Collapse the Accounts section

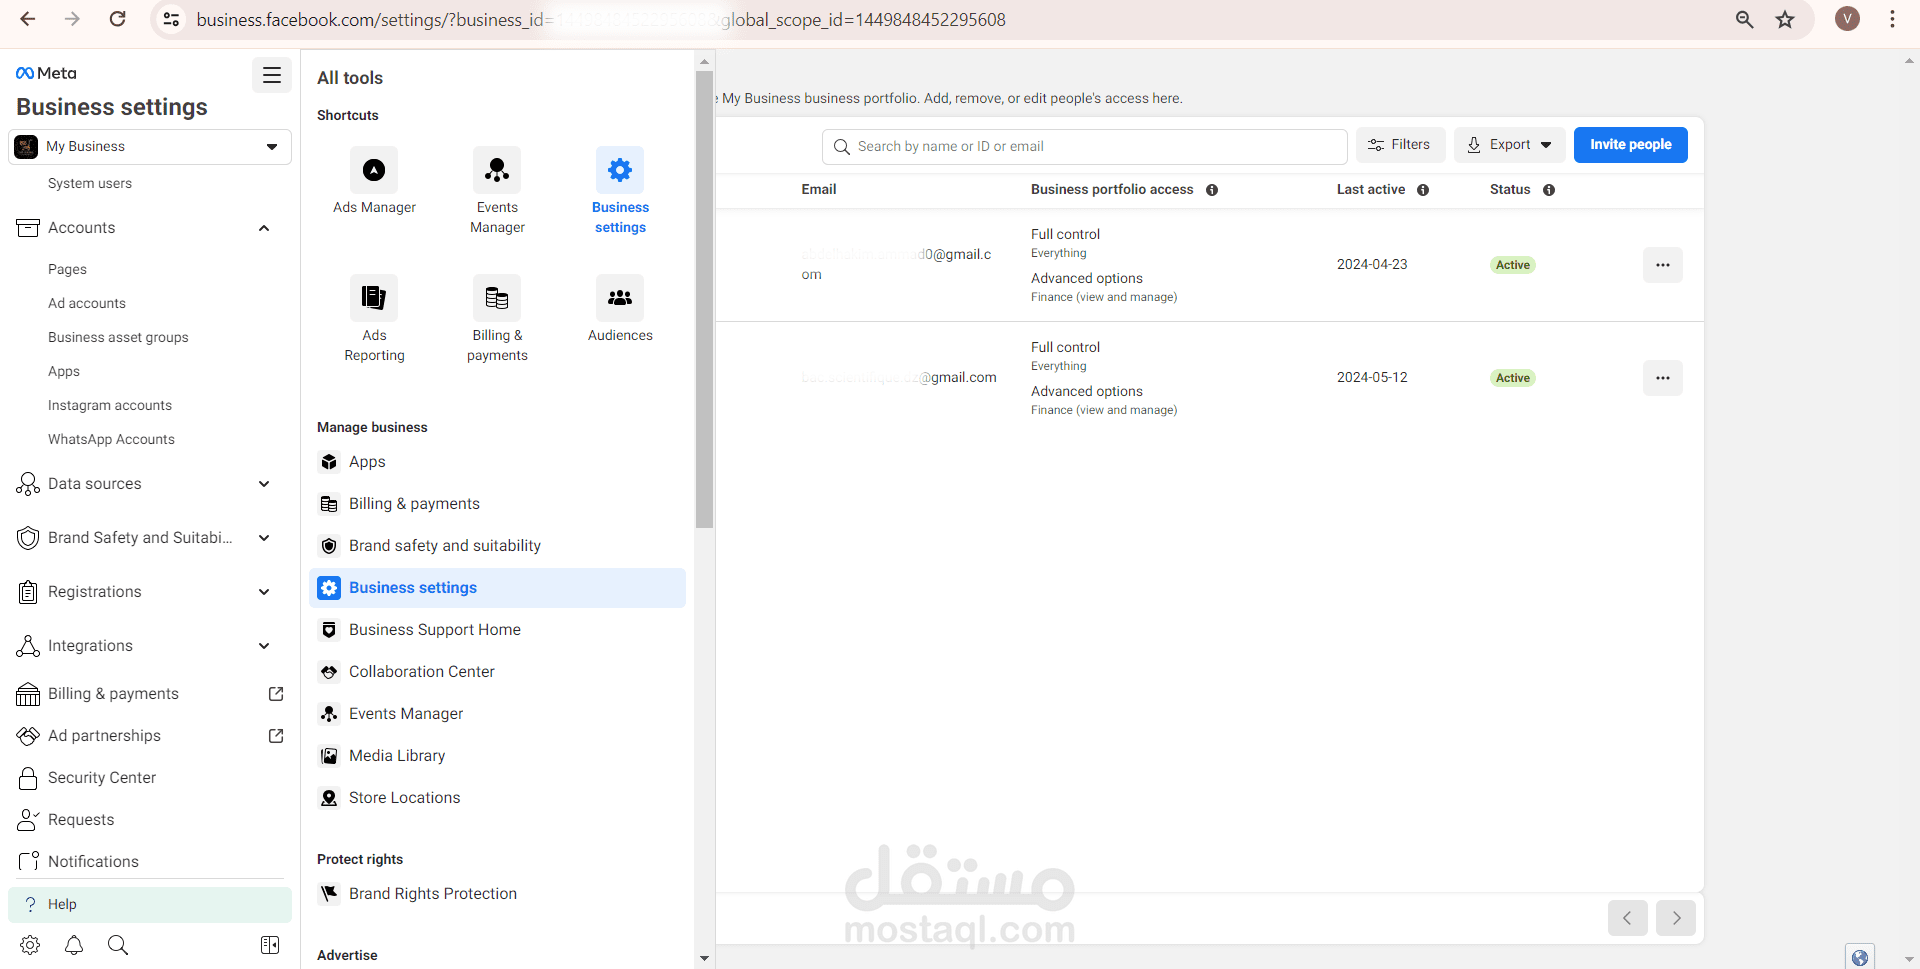pos(264,228)
